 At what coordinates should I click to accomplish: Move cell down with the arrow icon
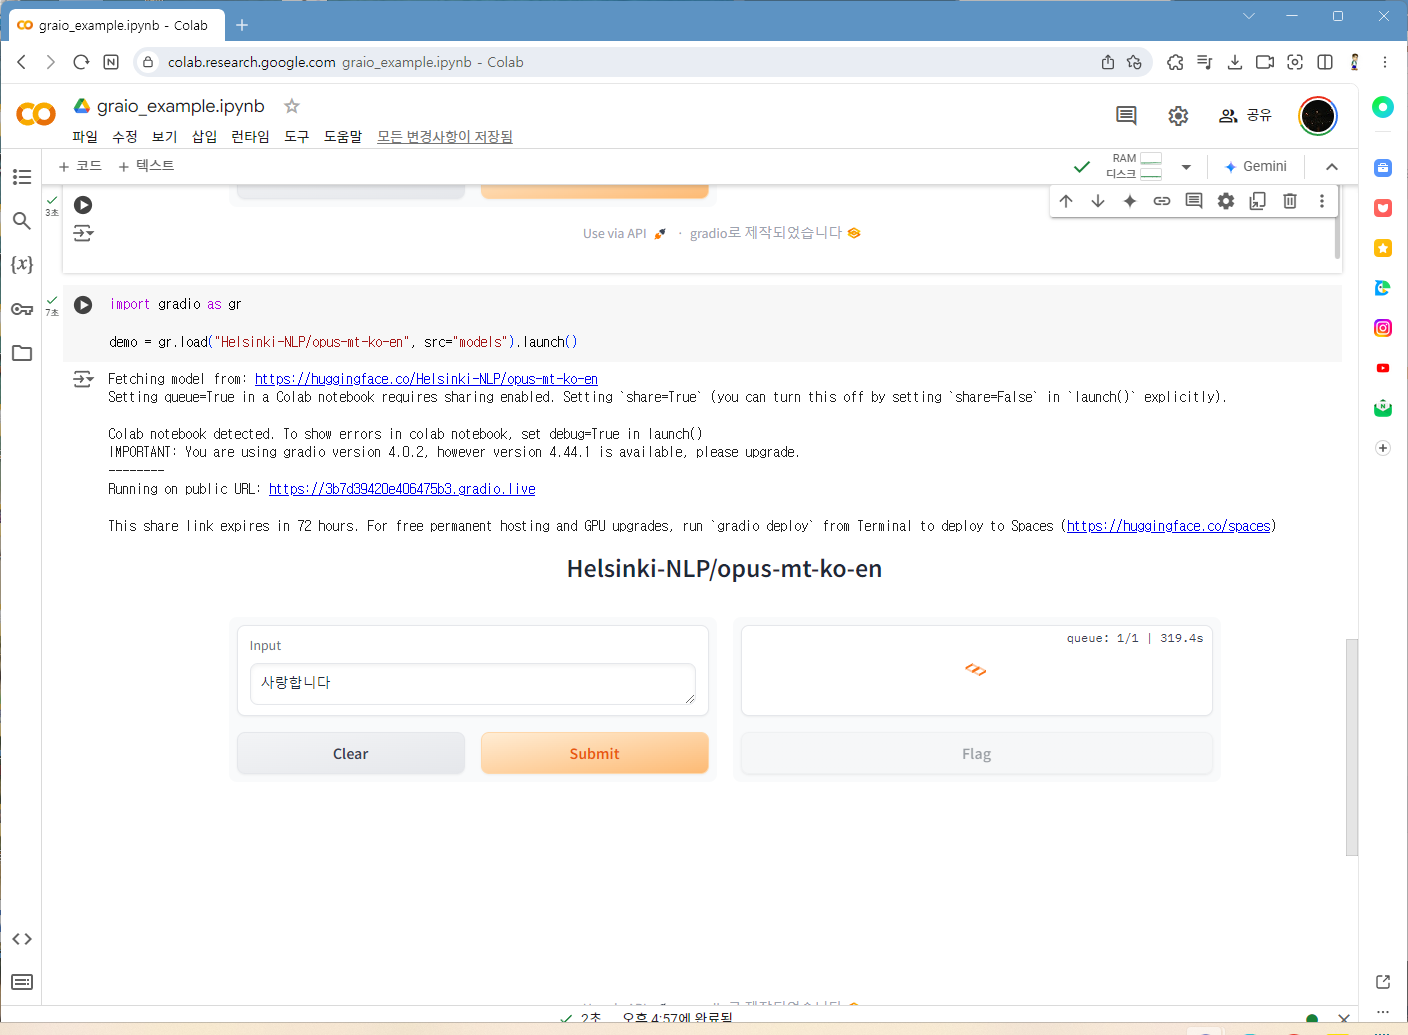1098,201
